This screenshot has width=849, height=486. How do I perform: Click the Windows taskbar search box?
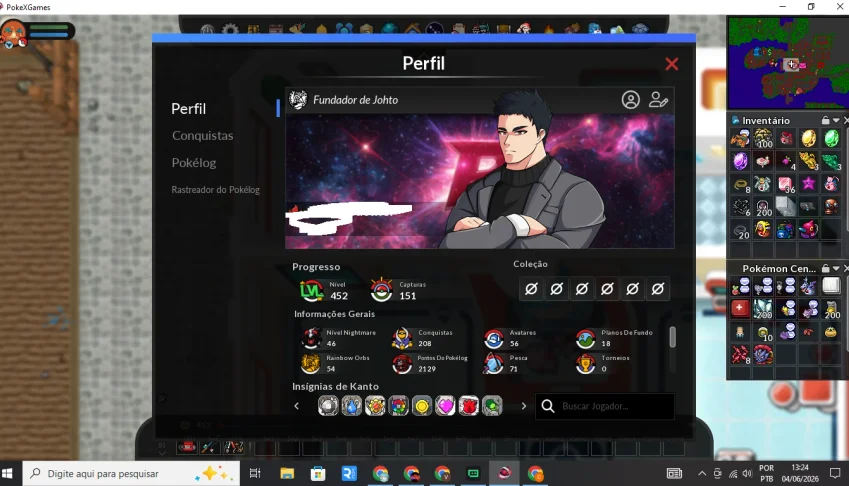(x=131, y=474)
